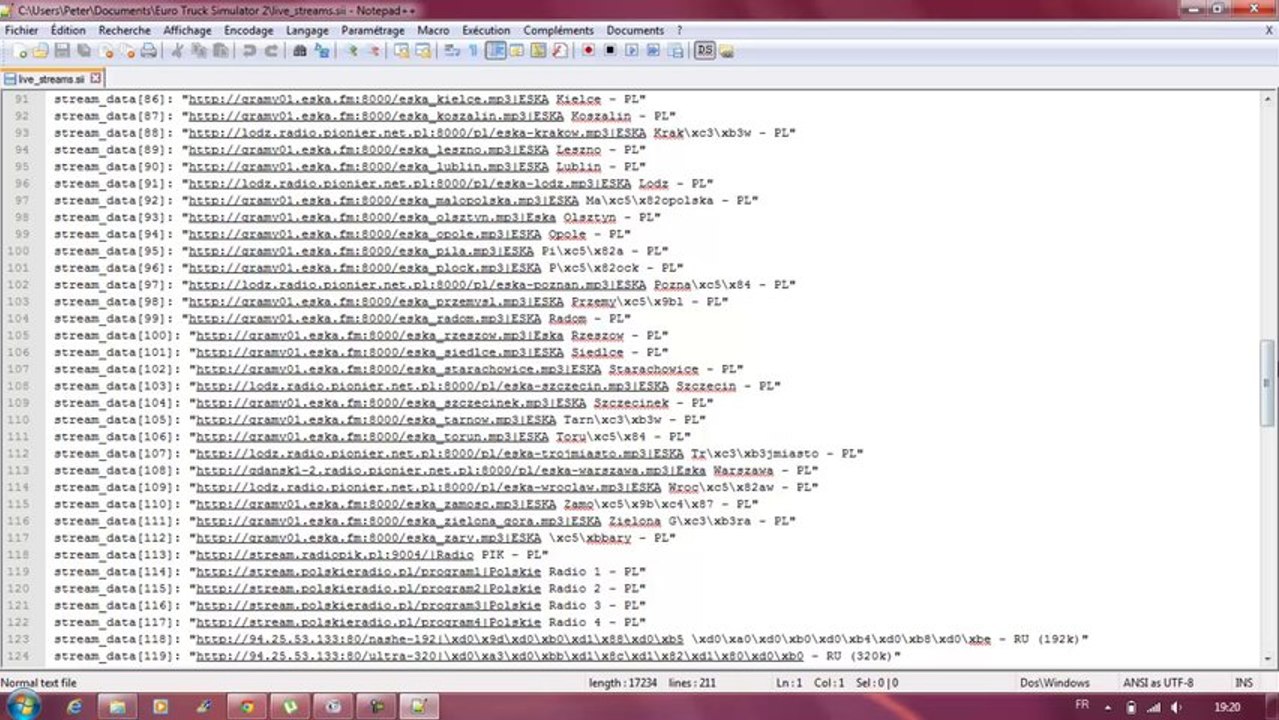Click the Zoom Out icon
1279x720 pixels.
click(374, 50)
